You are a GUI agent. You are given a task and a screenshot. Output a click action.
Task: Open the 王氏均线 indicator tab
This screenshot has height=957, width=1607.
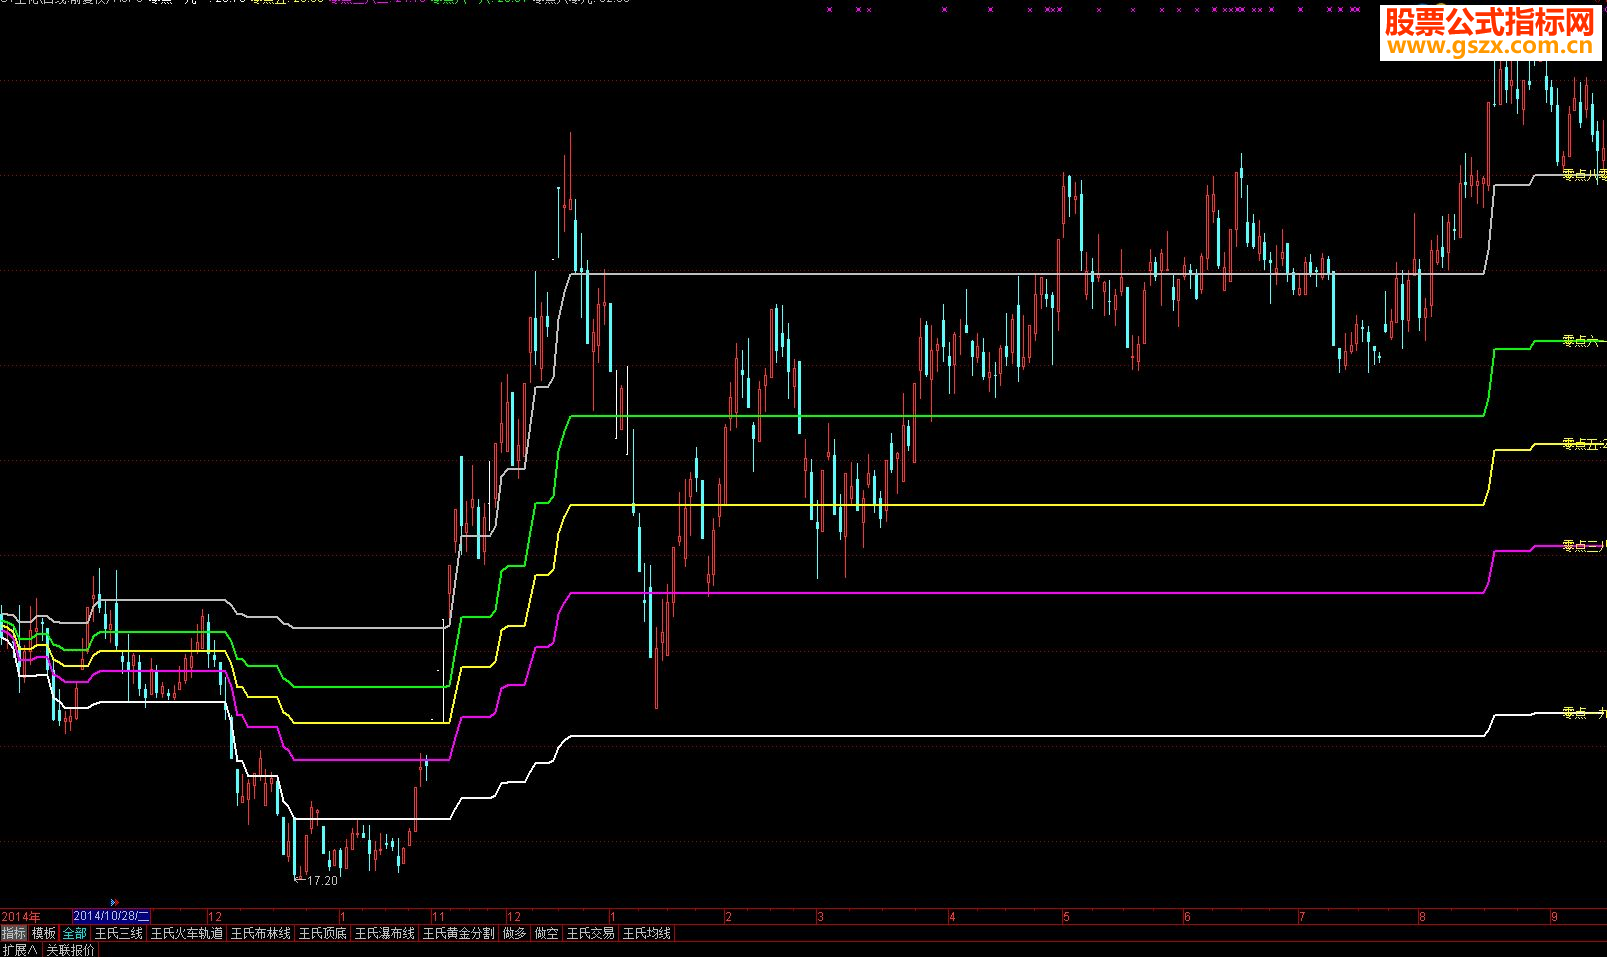(x=647, y=933)
